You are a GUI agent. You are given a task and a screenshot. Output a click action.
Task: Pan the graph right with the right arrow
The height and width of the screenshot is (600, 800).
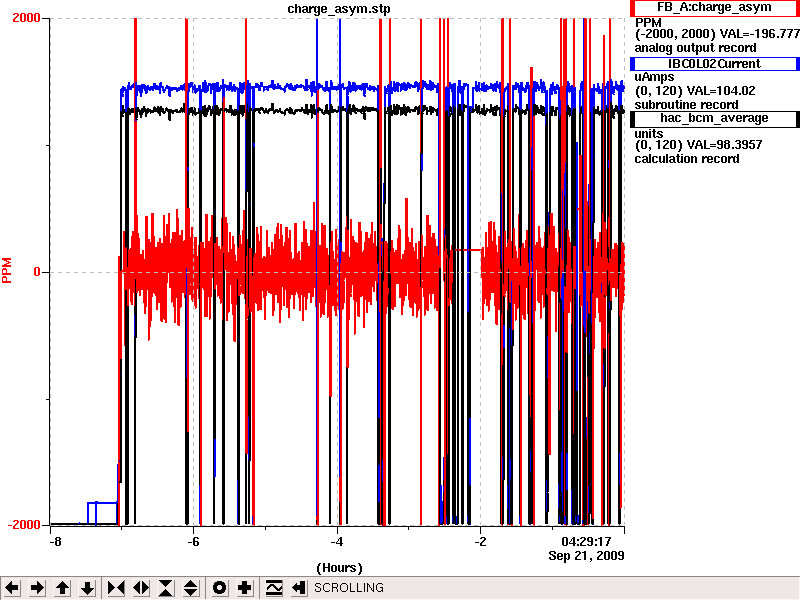(37, 588)
